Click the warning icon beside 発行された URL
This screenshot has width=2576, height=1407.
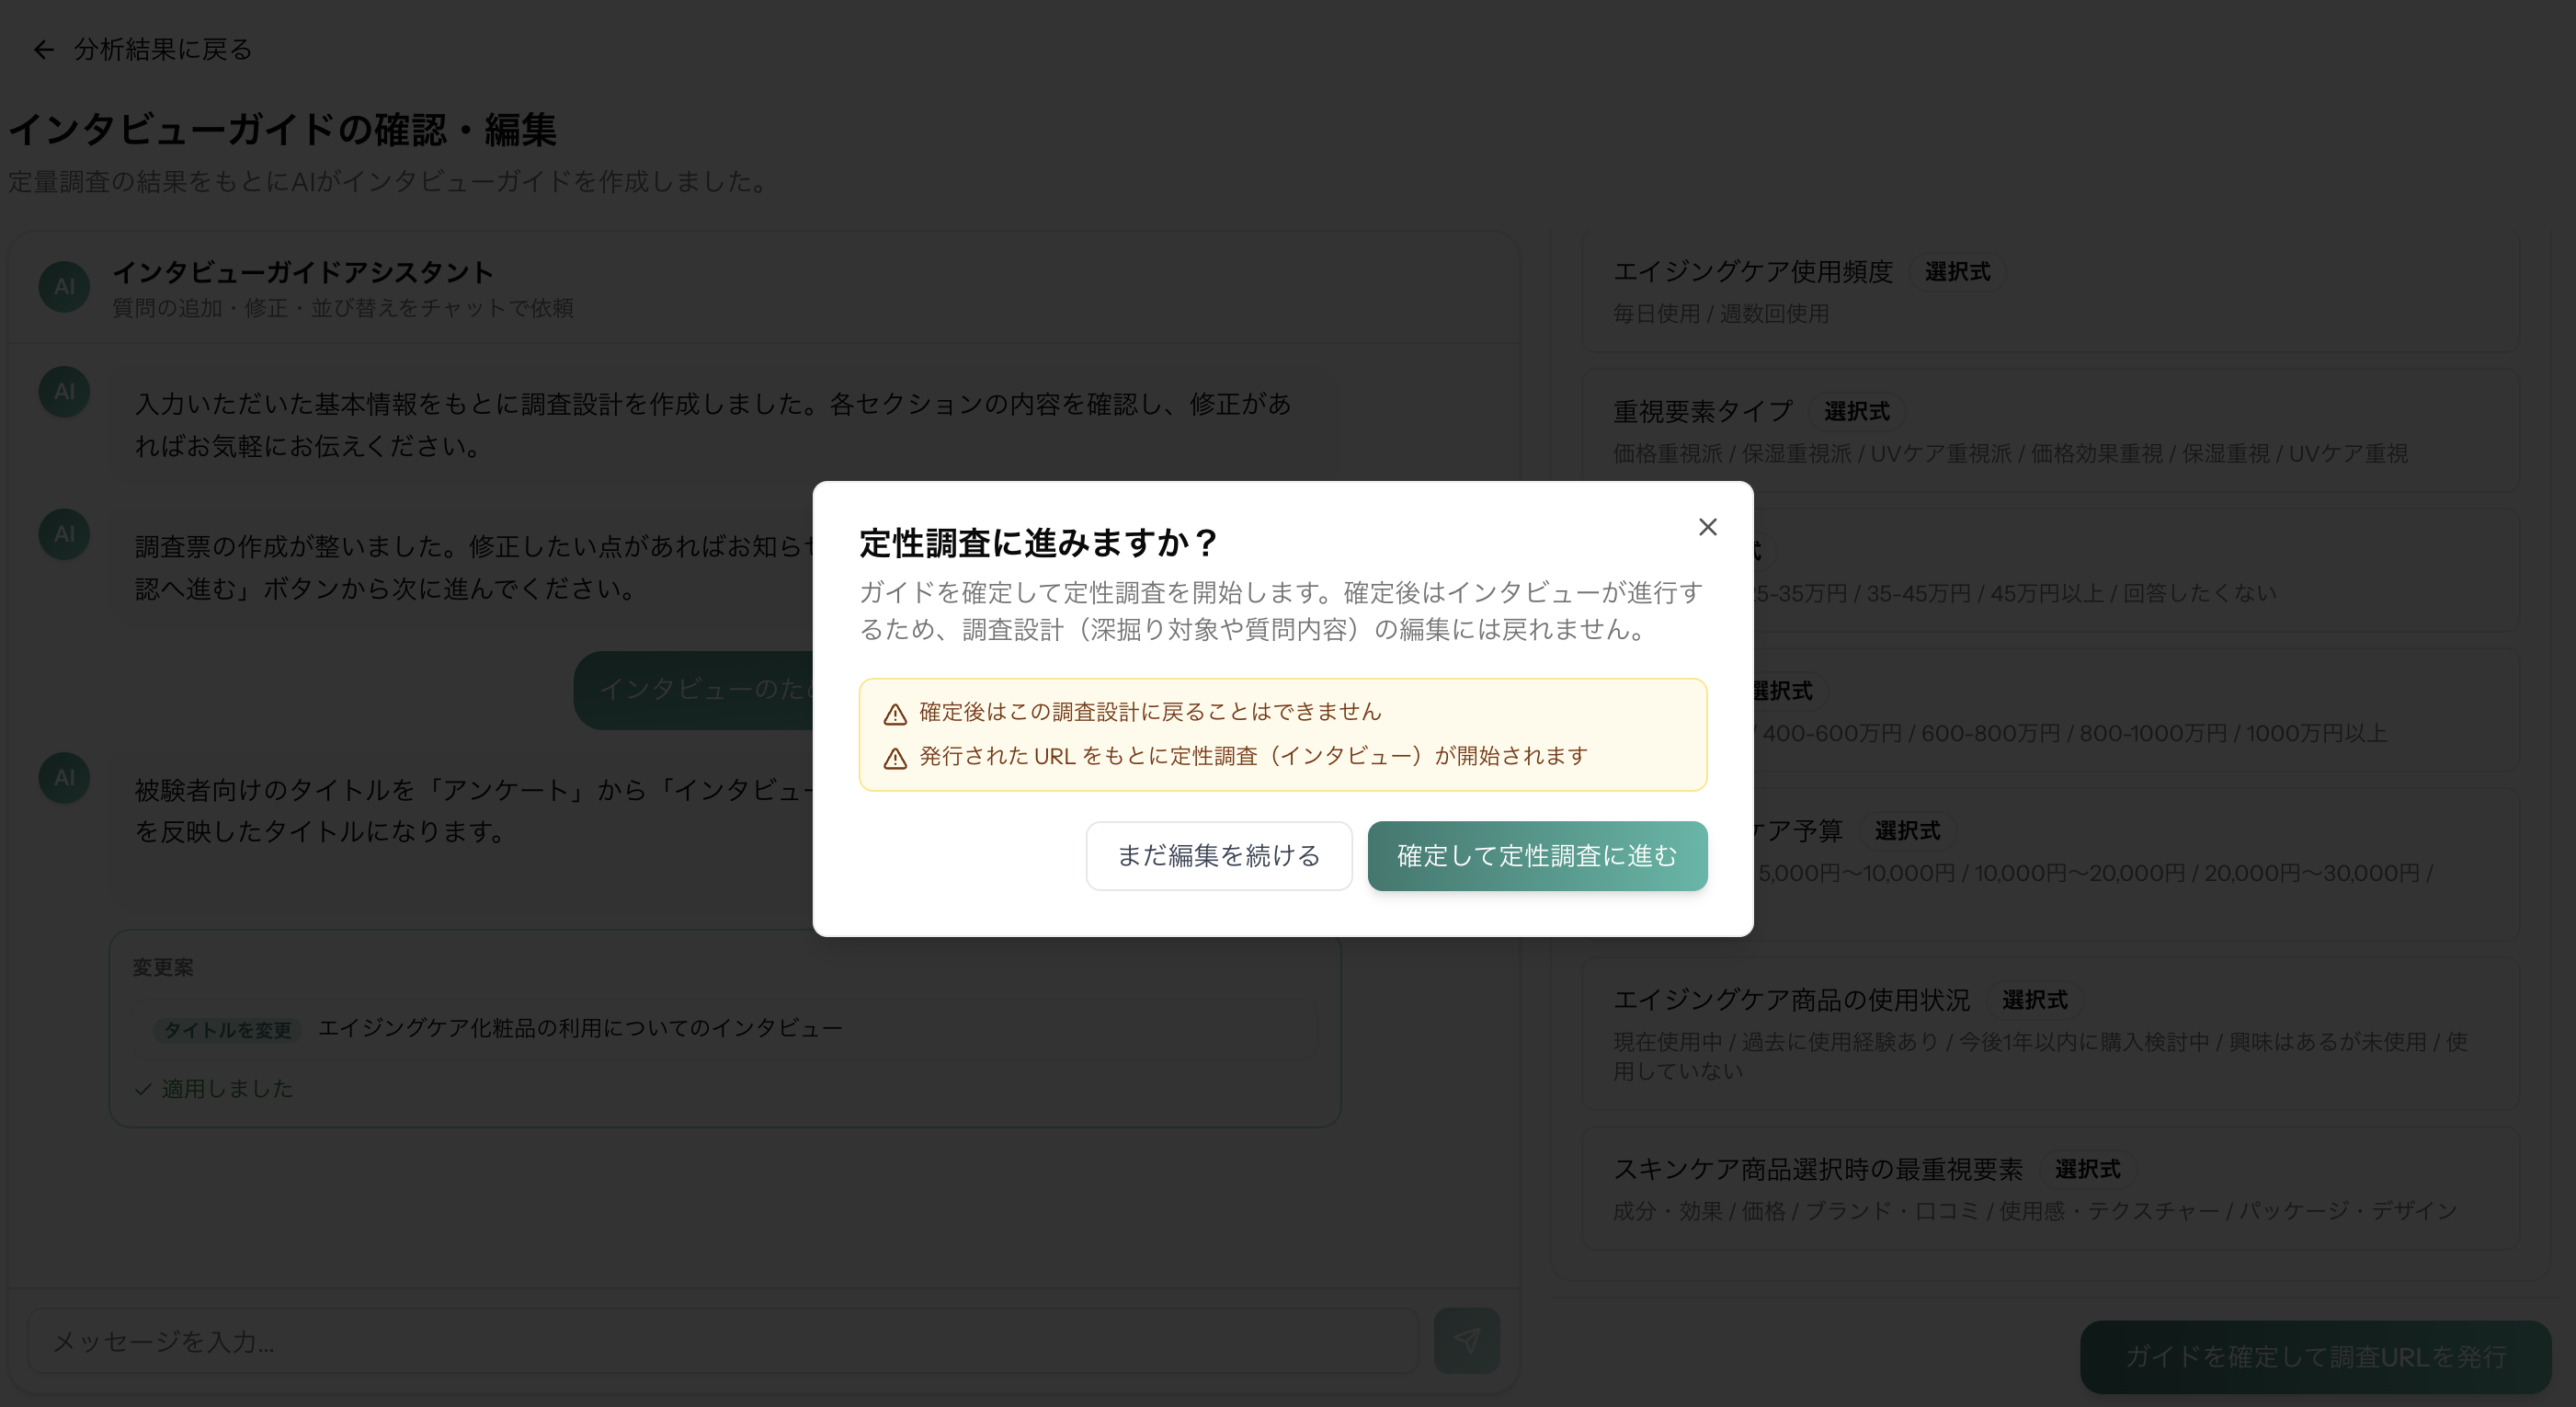point(895,758)
